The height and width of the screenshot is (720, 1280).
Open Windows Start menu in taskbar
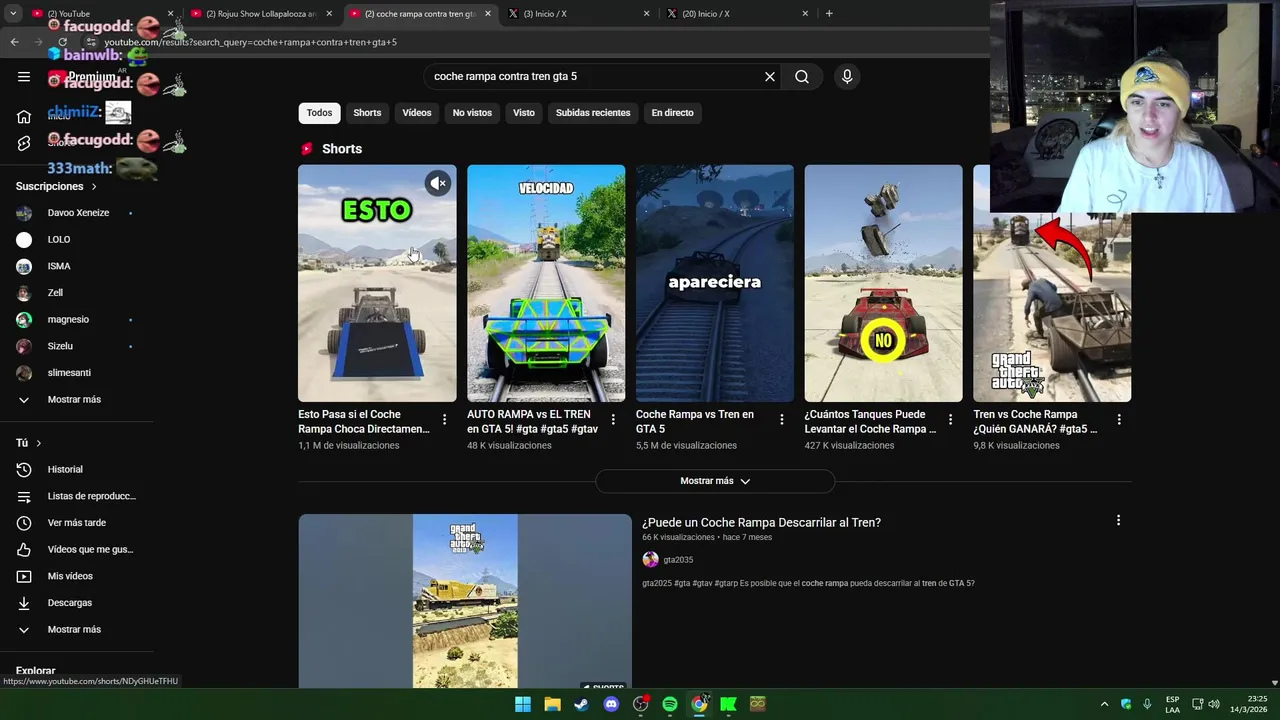[523, 704]
